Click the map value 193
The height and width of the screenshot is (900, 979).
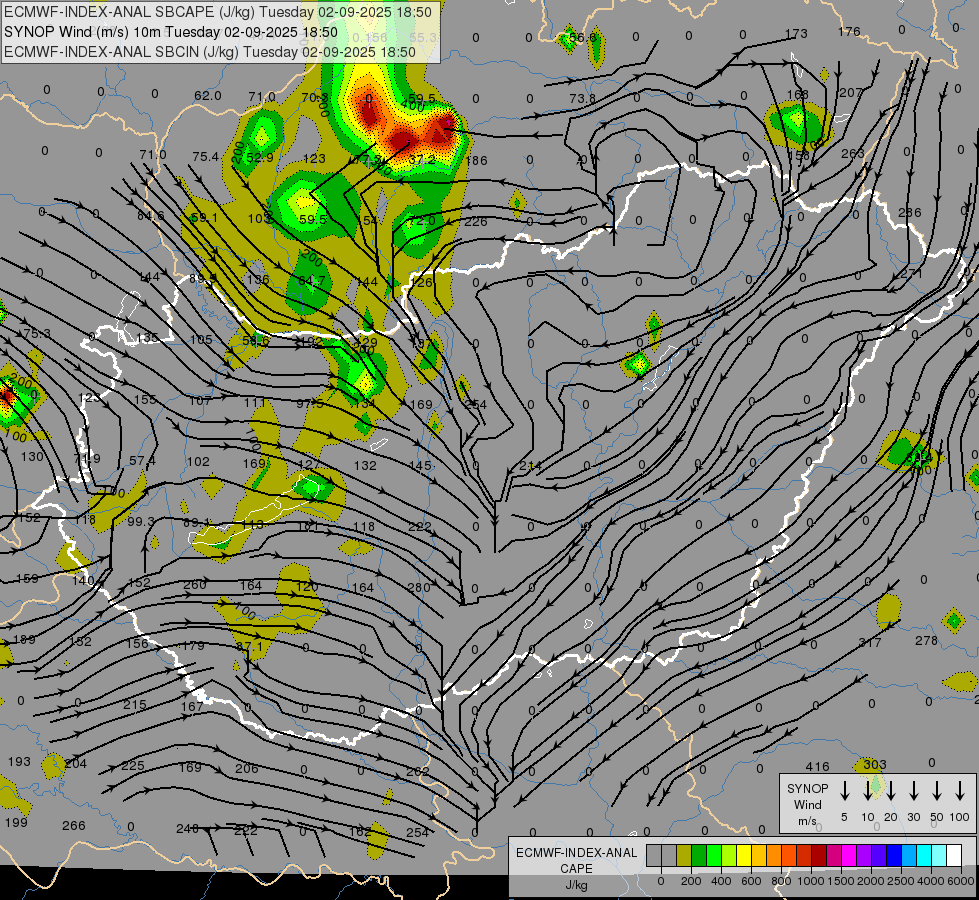tap(19, 761)
